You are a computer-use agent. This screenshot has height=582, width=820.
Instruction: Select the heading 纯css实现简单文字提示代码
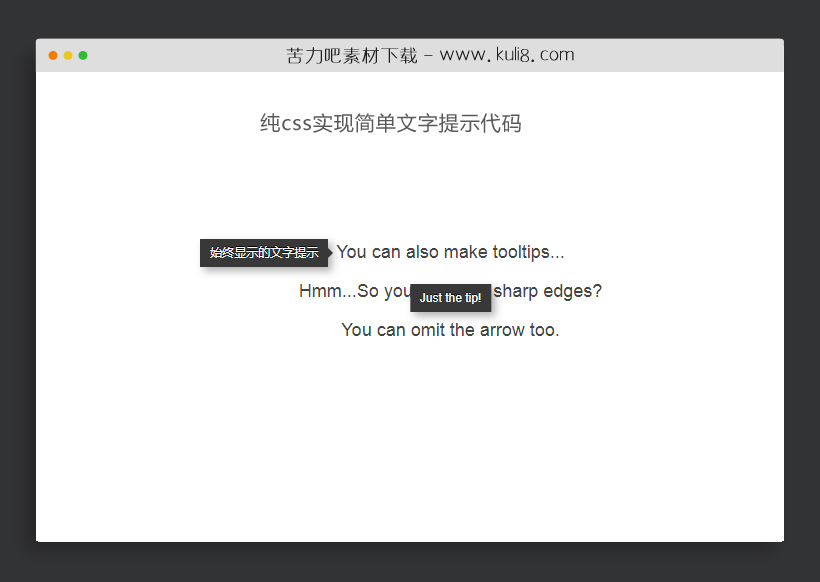392,122
